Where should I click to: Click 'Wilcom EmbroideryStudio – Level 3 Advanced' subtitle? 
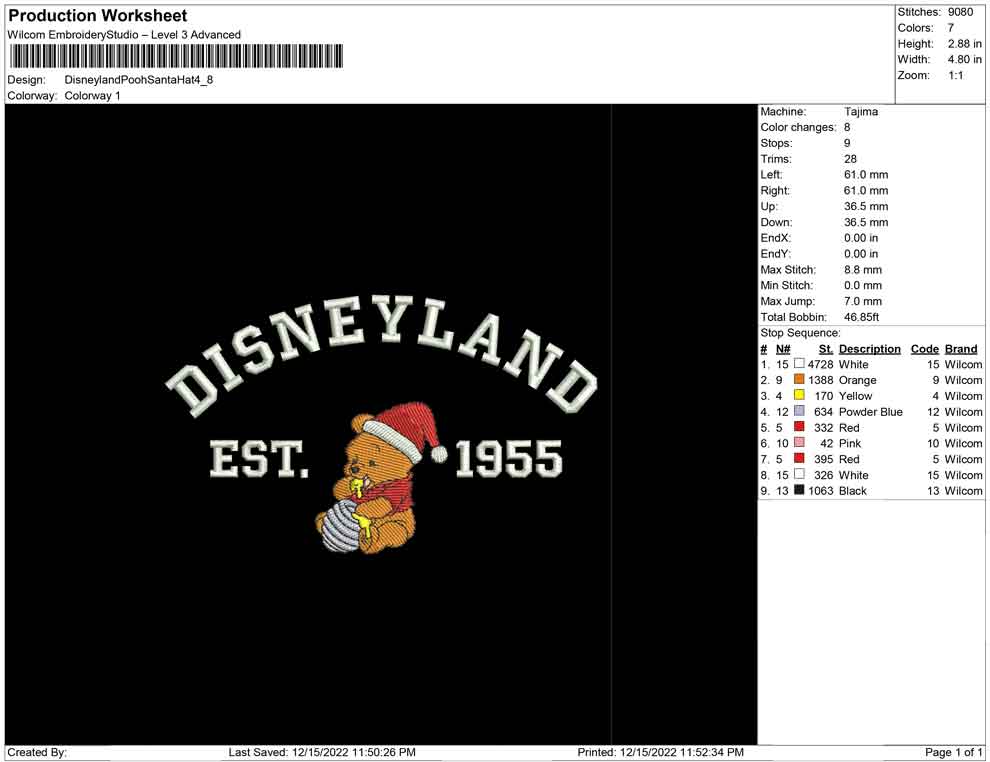tap(124, 35)
